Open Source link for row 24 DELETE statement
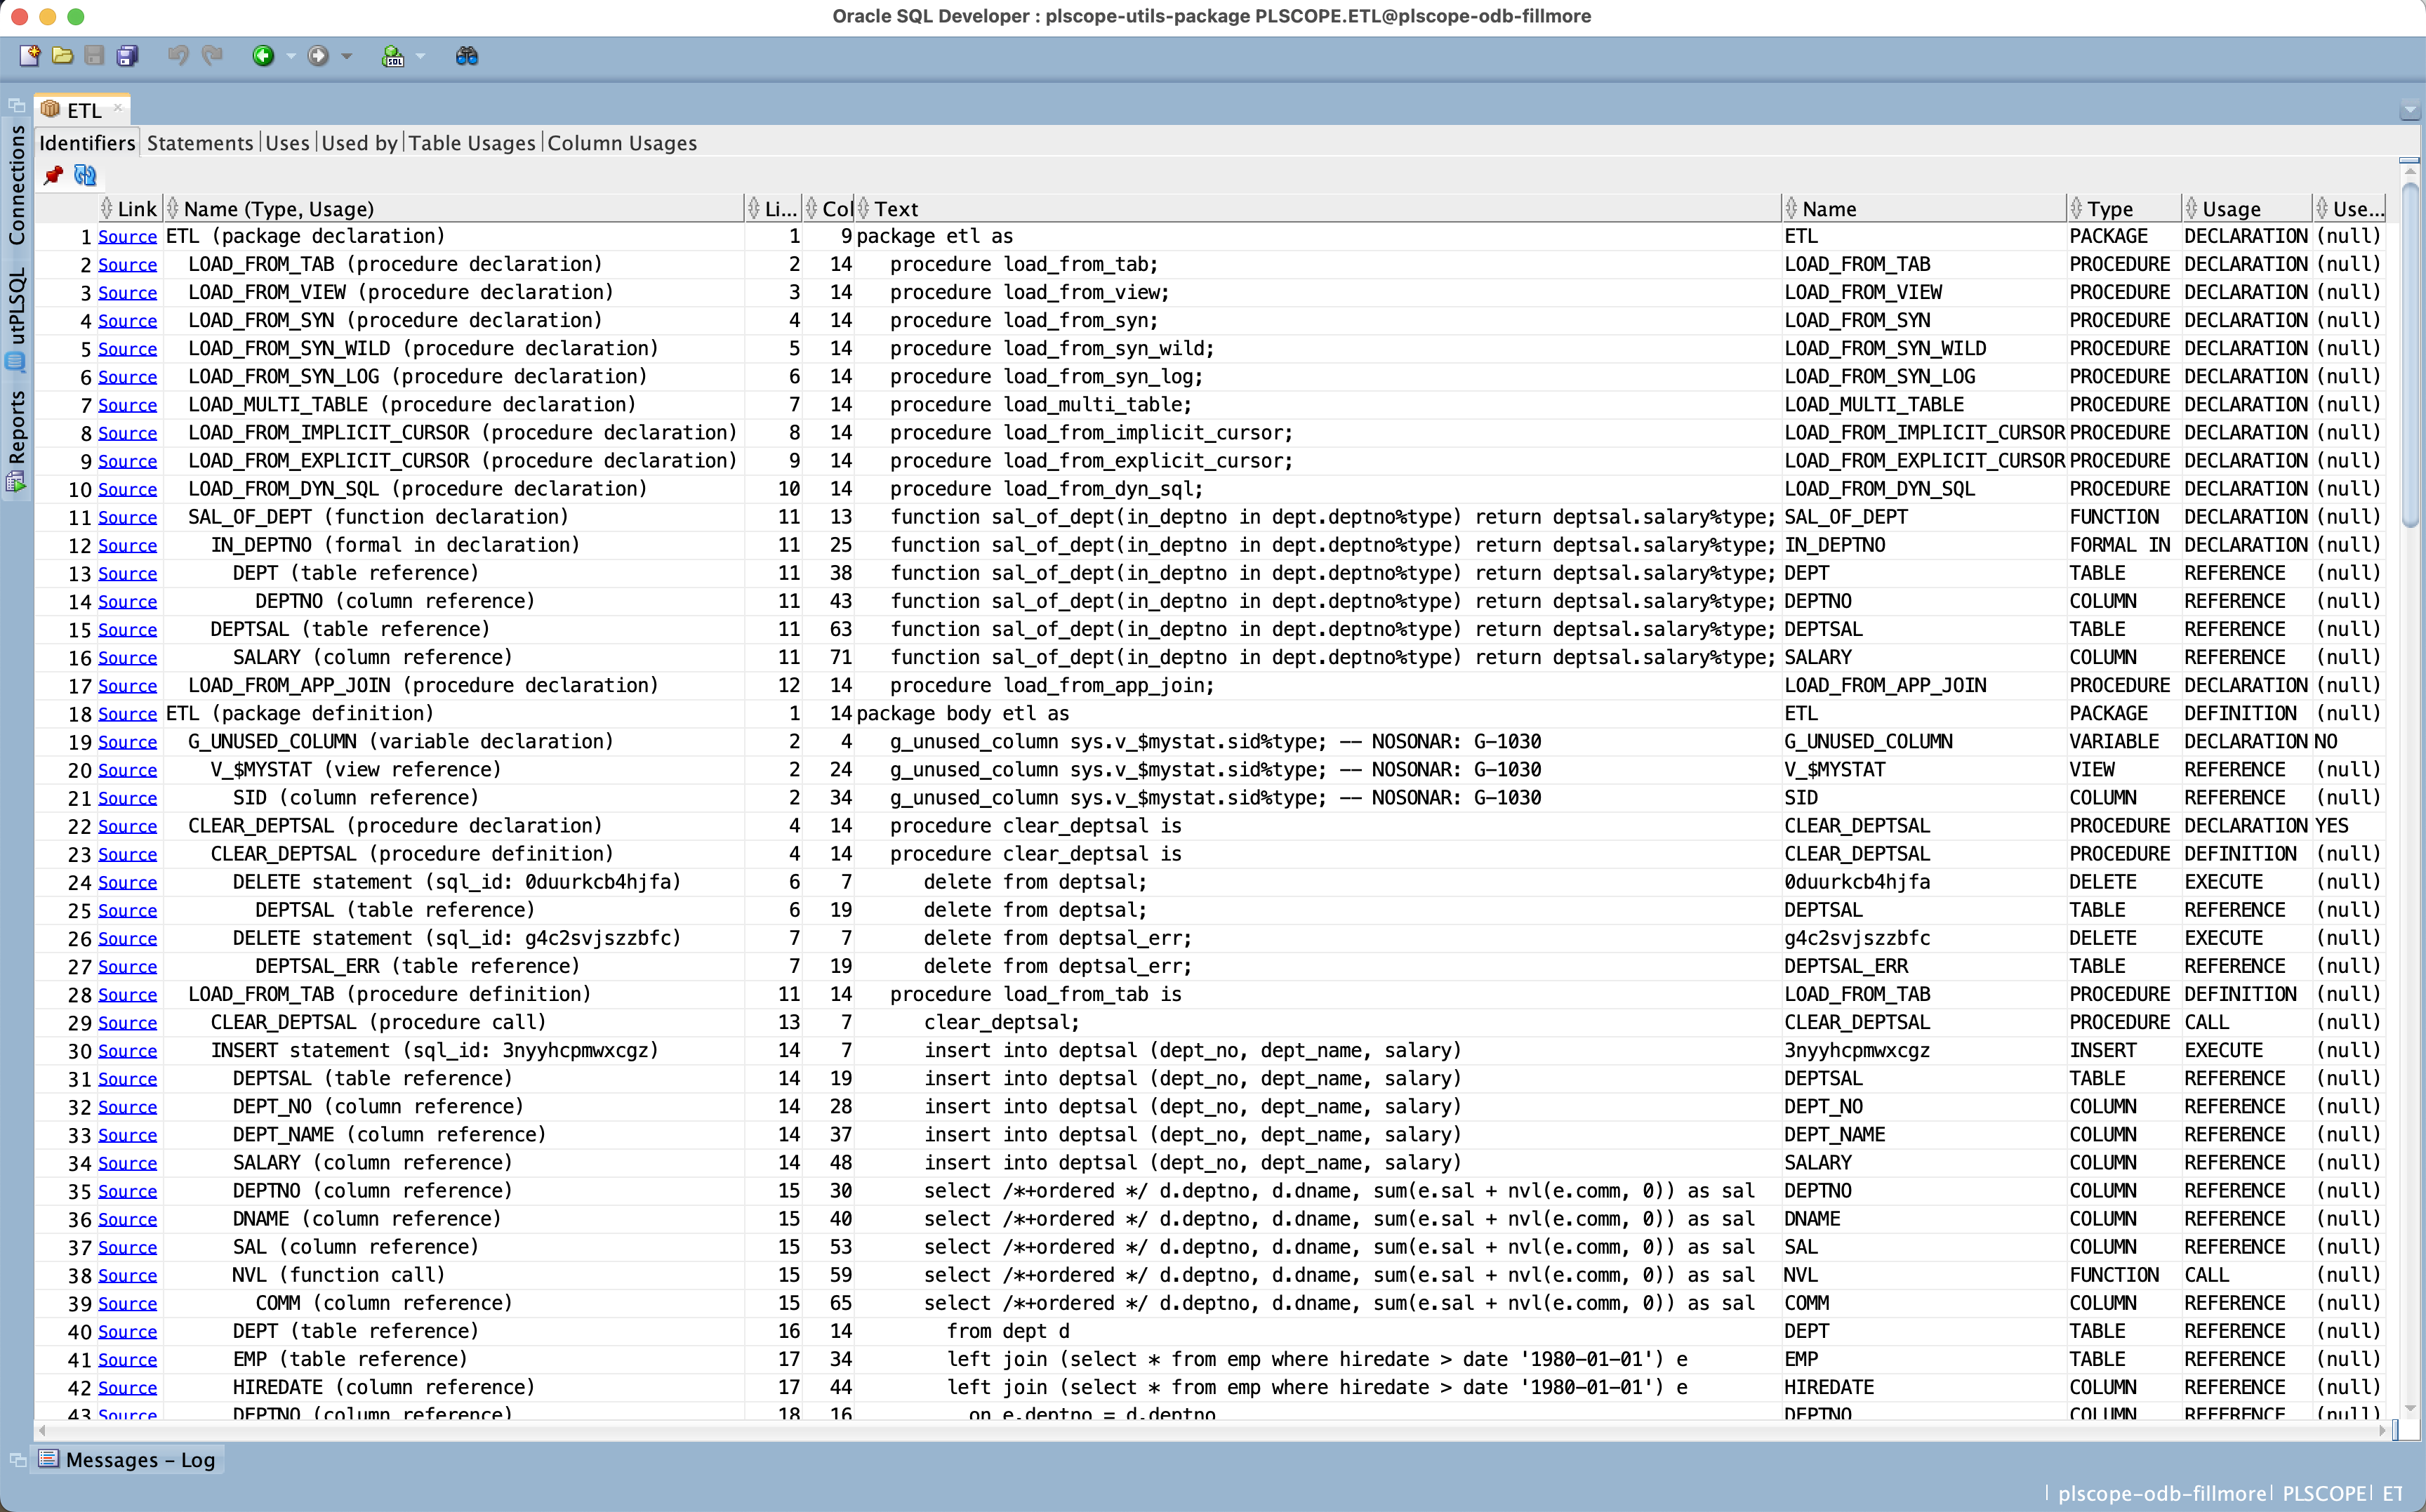The width and height of the screenshot is (2426, 1512). (127, 883)
